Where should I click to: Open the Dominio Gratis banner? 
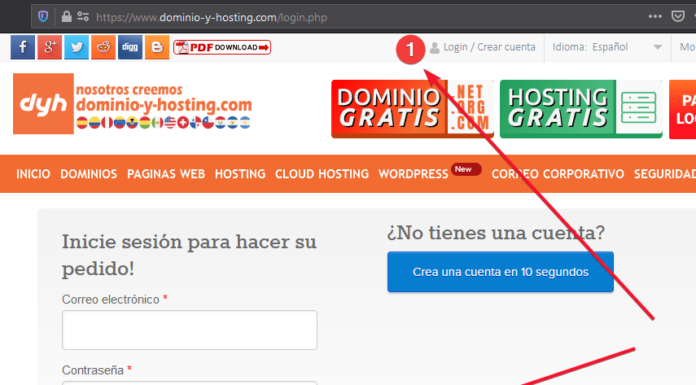[x=412, y=109]
